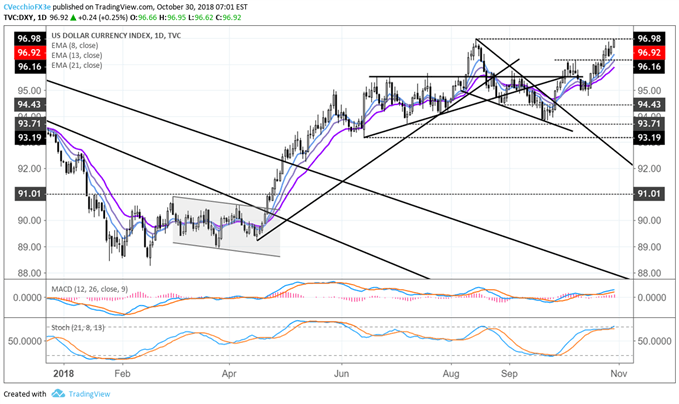Select the 96.98 price label on left axis
This screenshot has height=404, width=679.
[30, 39]
